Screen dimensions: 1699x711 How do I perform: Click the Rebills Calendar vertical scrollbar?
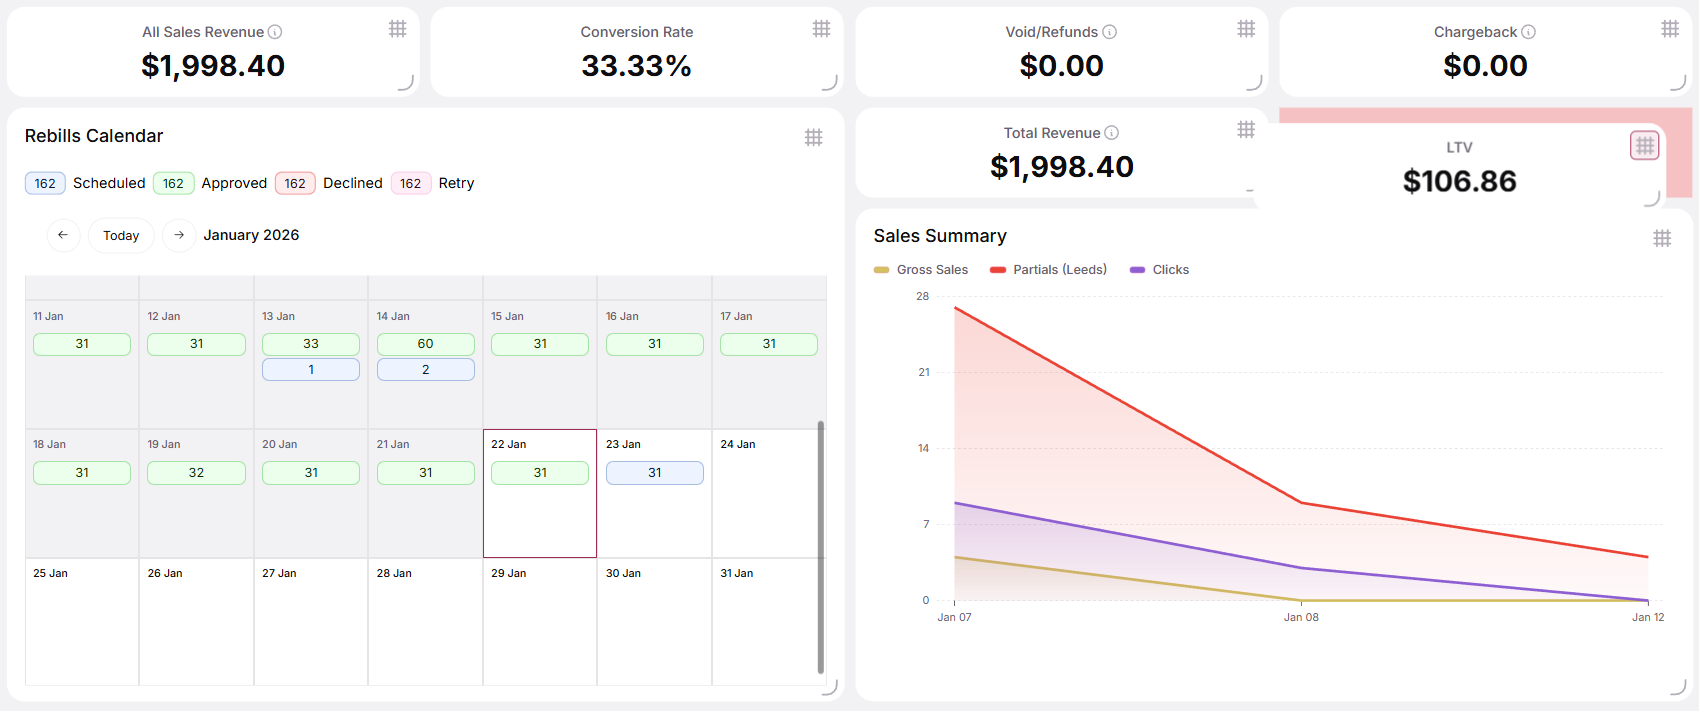tap(821, 547)
